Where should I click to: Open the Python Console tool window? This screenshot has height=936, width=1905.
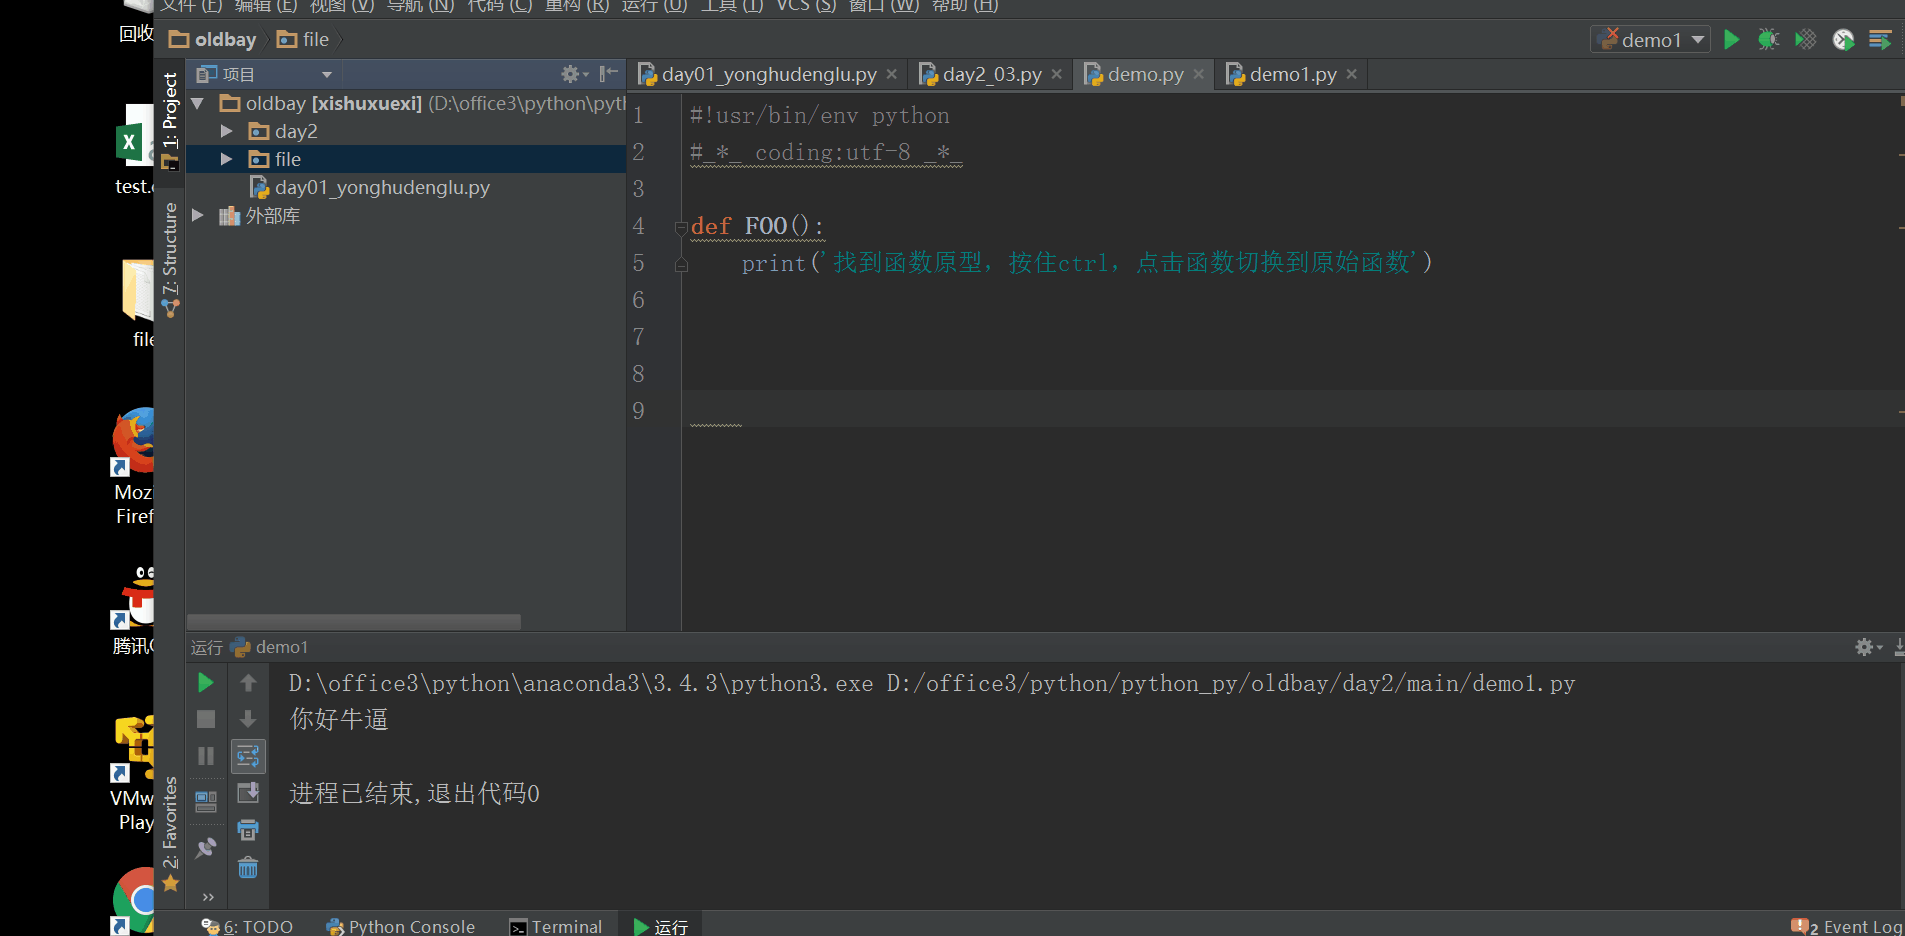pyautogui.click(x=401, y=927)
